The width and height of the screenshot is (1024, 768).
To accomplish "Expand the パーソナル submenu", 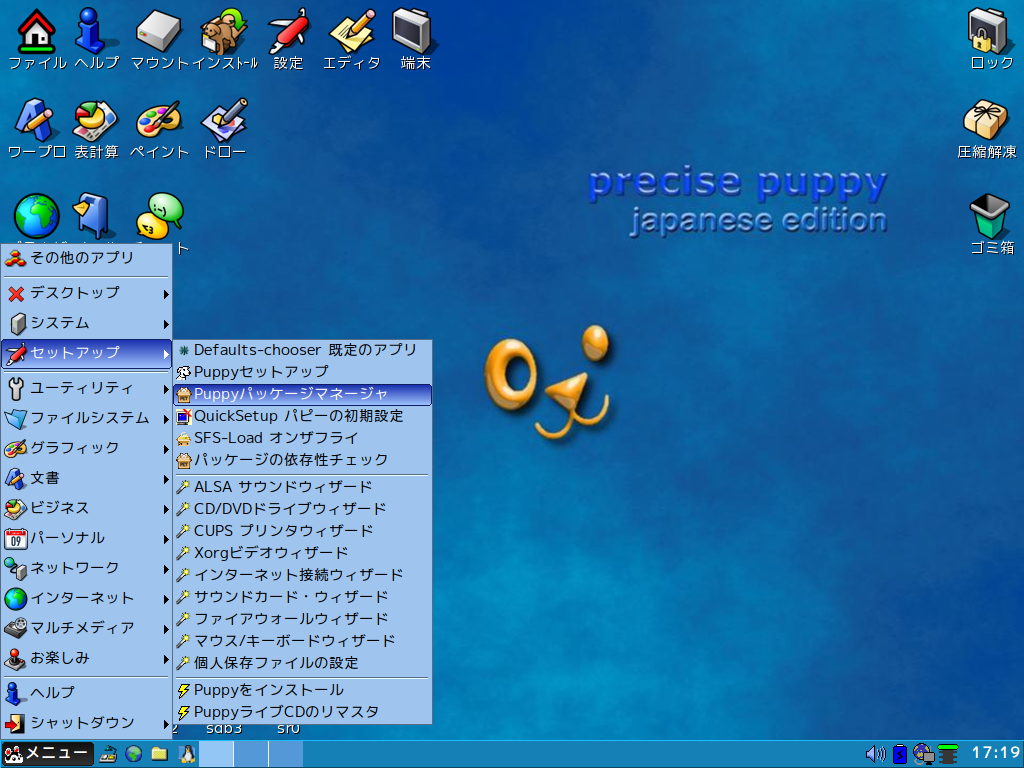I will tap(86, 539).
